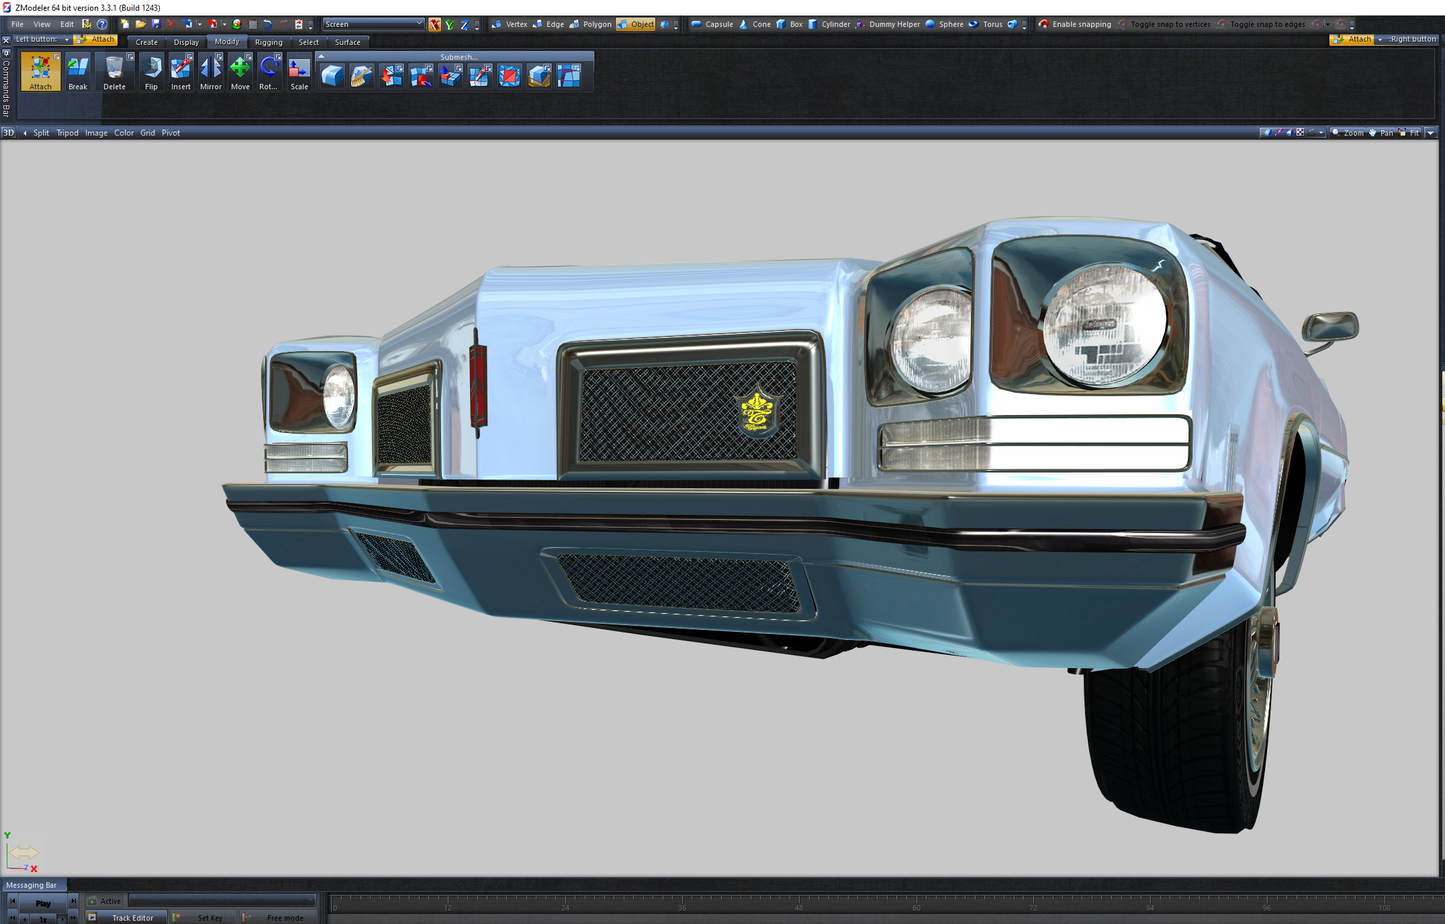Toggle the Z axis constraint

464,24
